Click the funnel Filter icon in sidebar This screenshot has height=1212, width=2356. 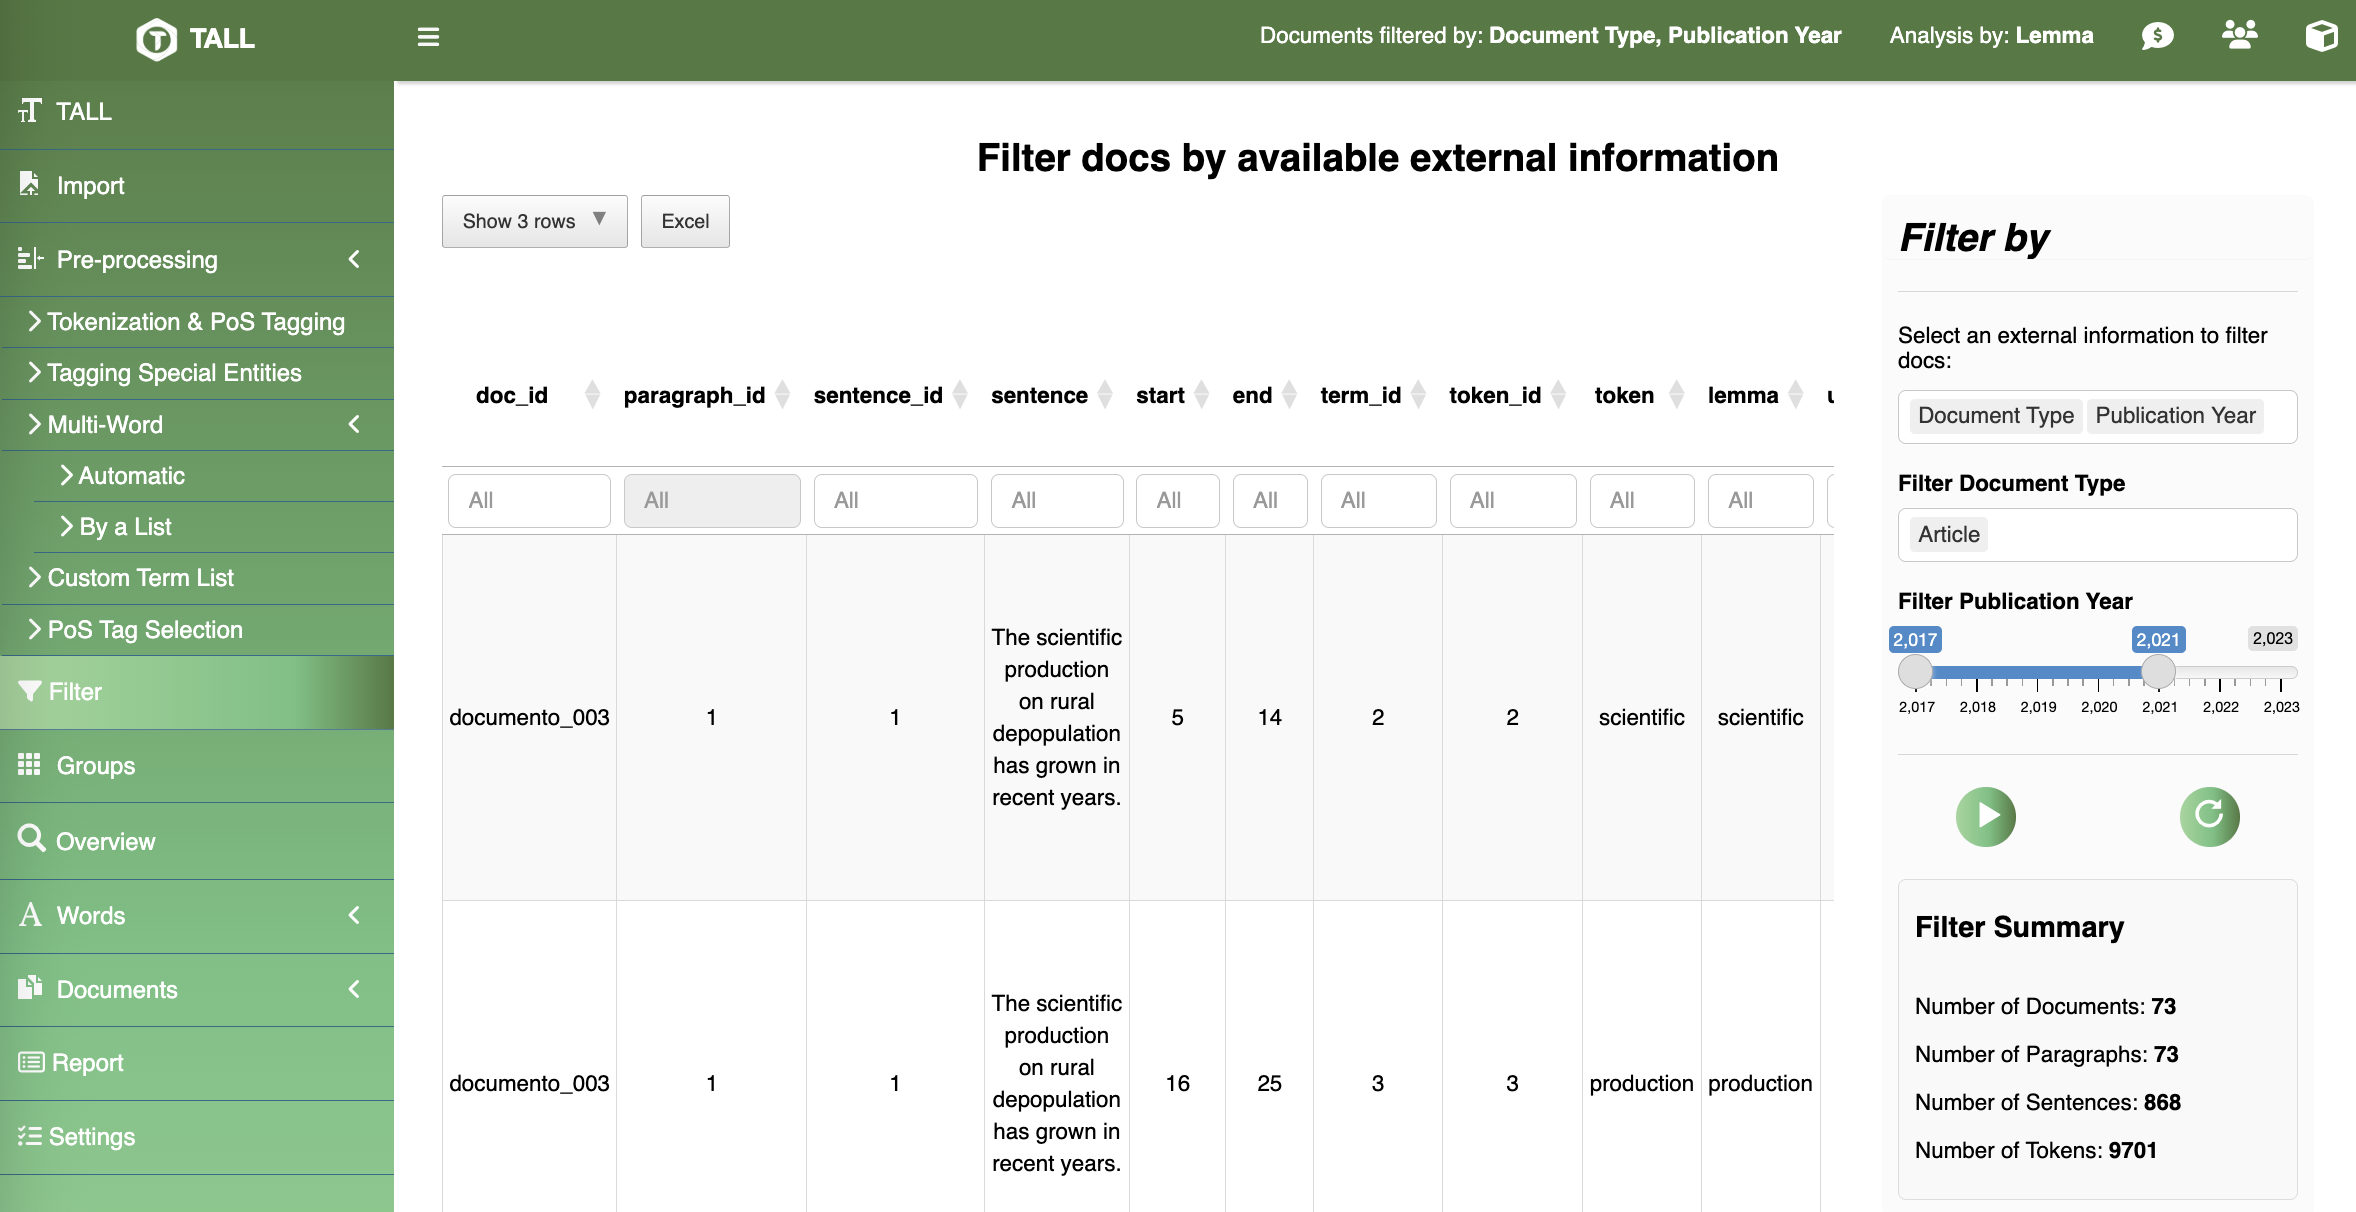click(30, 691)
